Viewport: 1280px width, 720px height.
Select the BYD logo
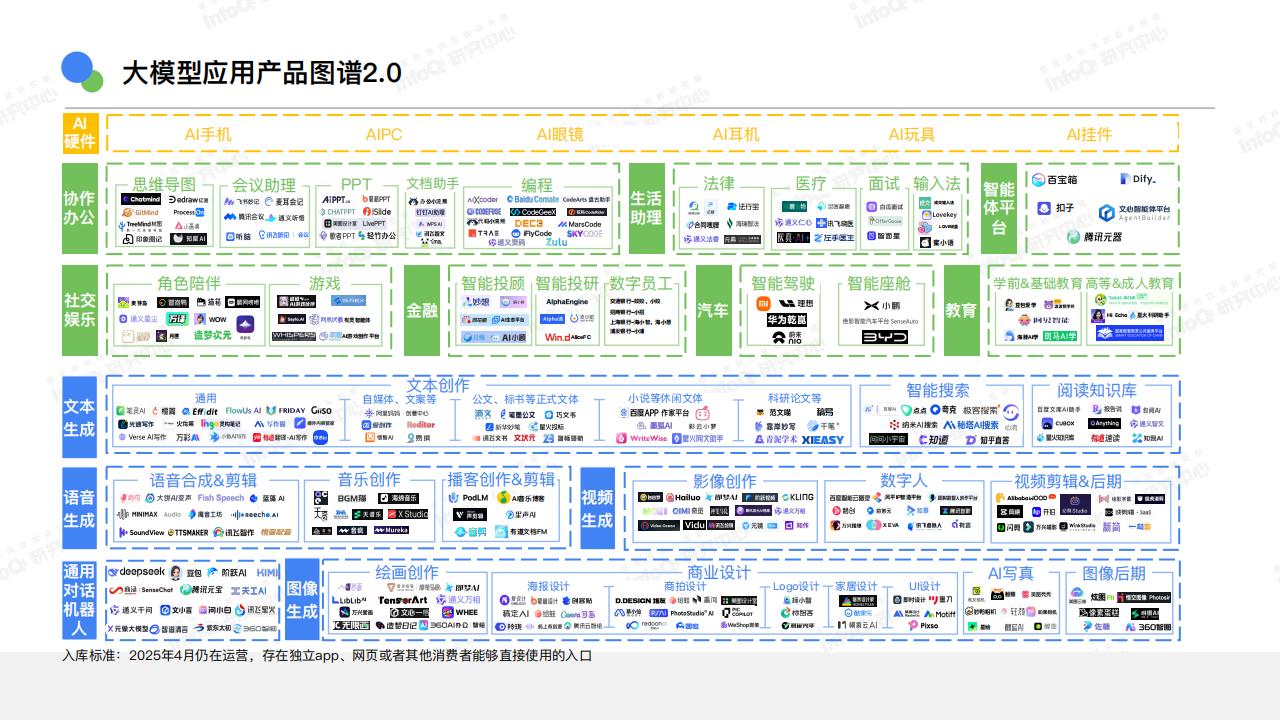(x=885, y=337)
